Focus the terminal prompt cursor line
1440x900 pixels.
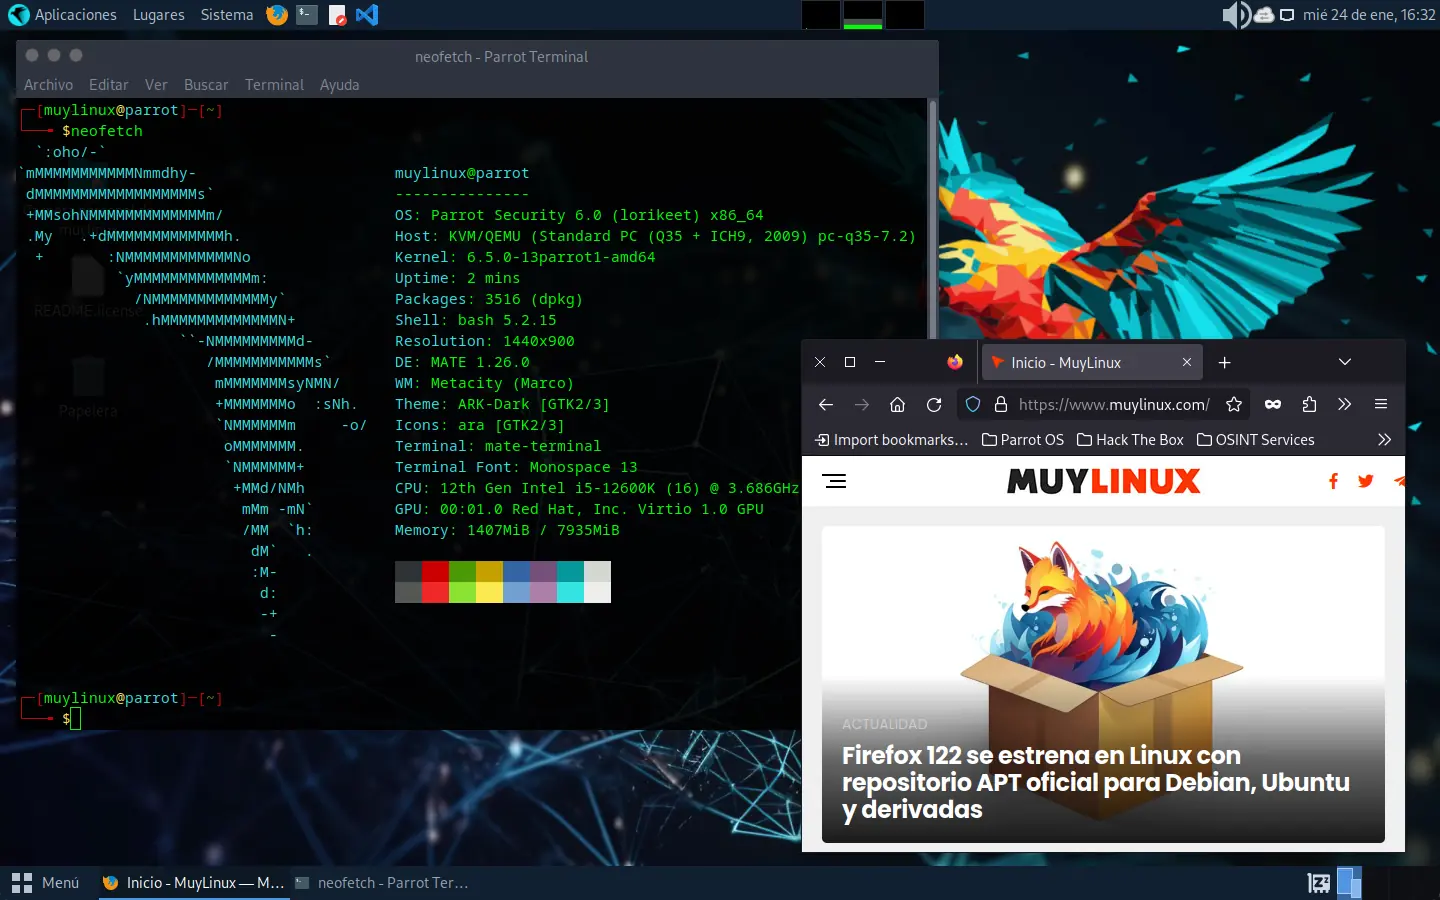point(73,718)
